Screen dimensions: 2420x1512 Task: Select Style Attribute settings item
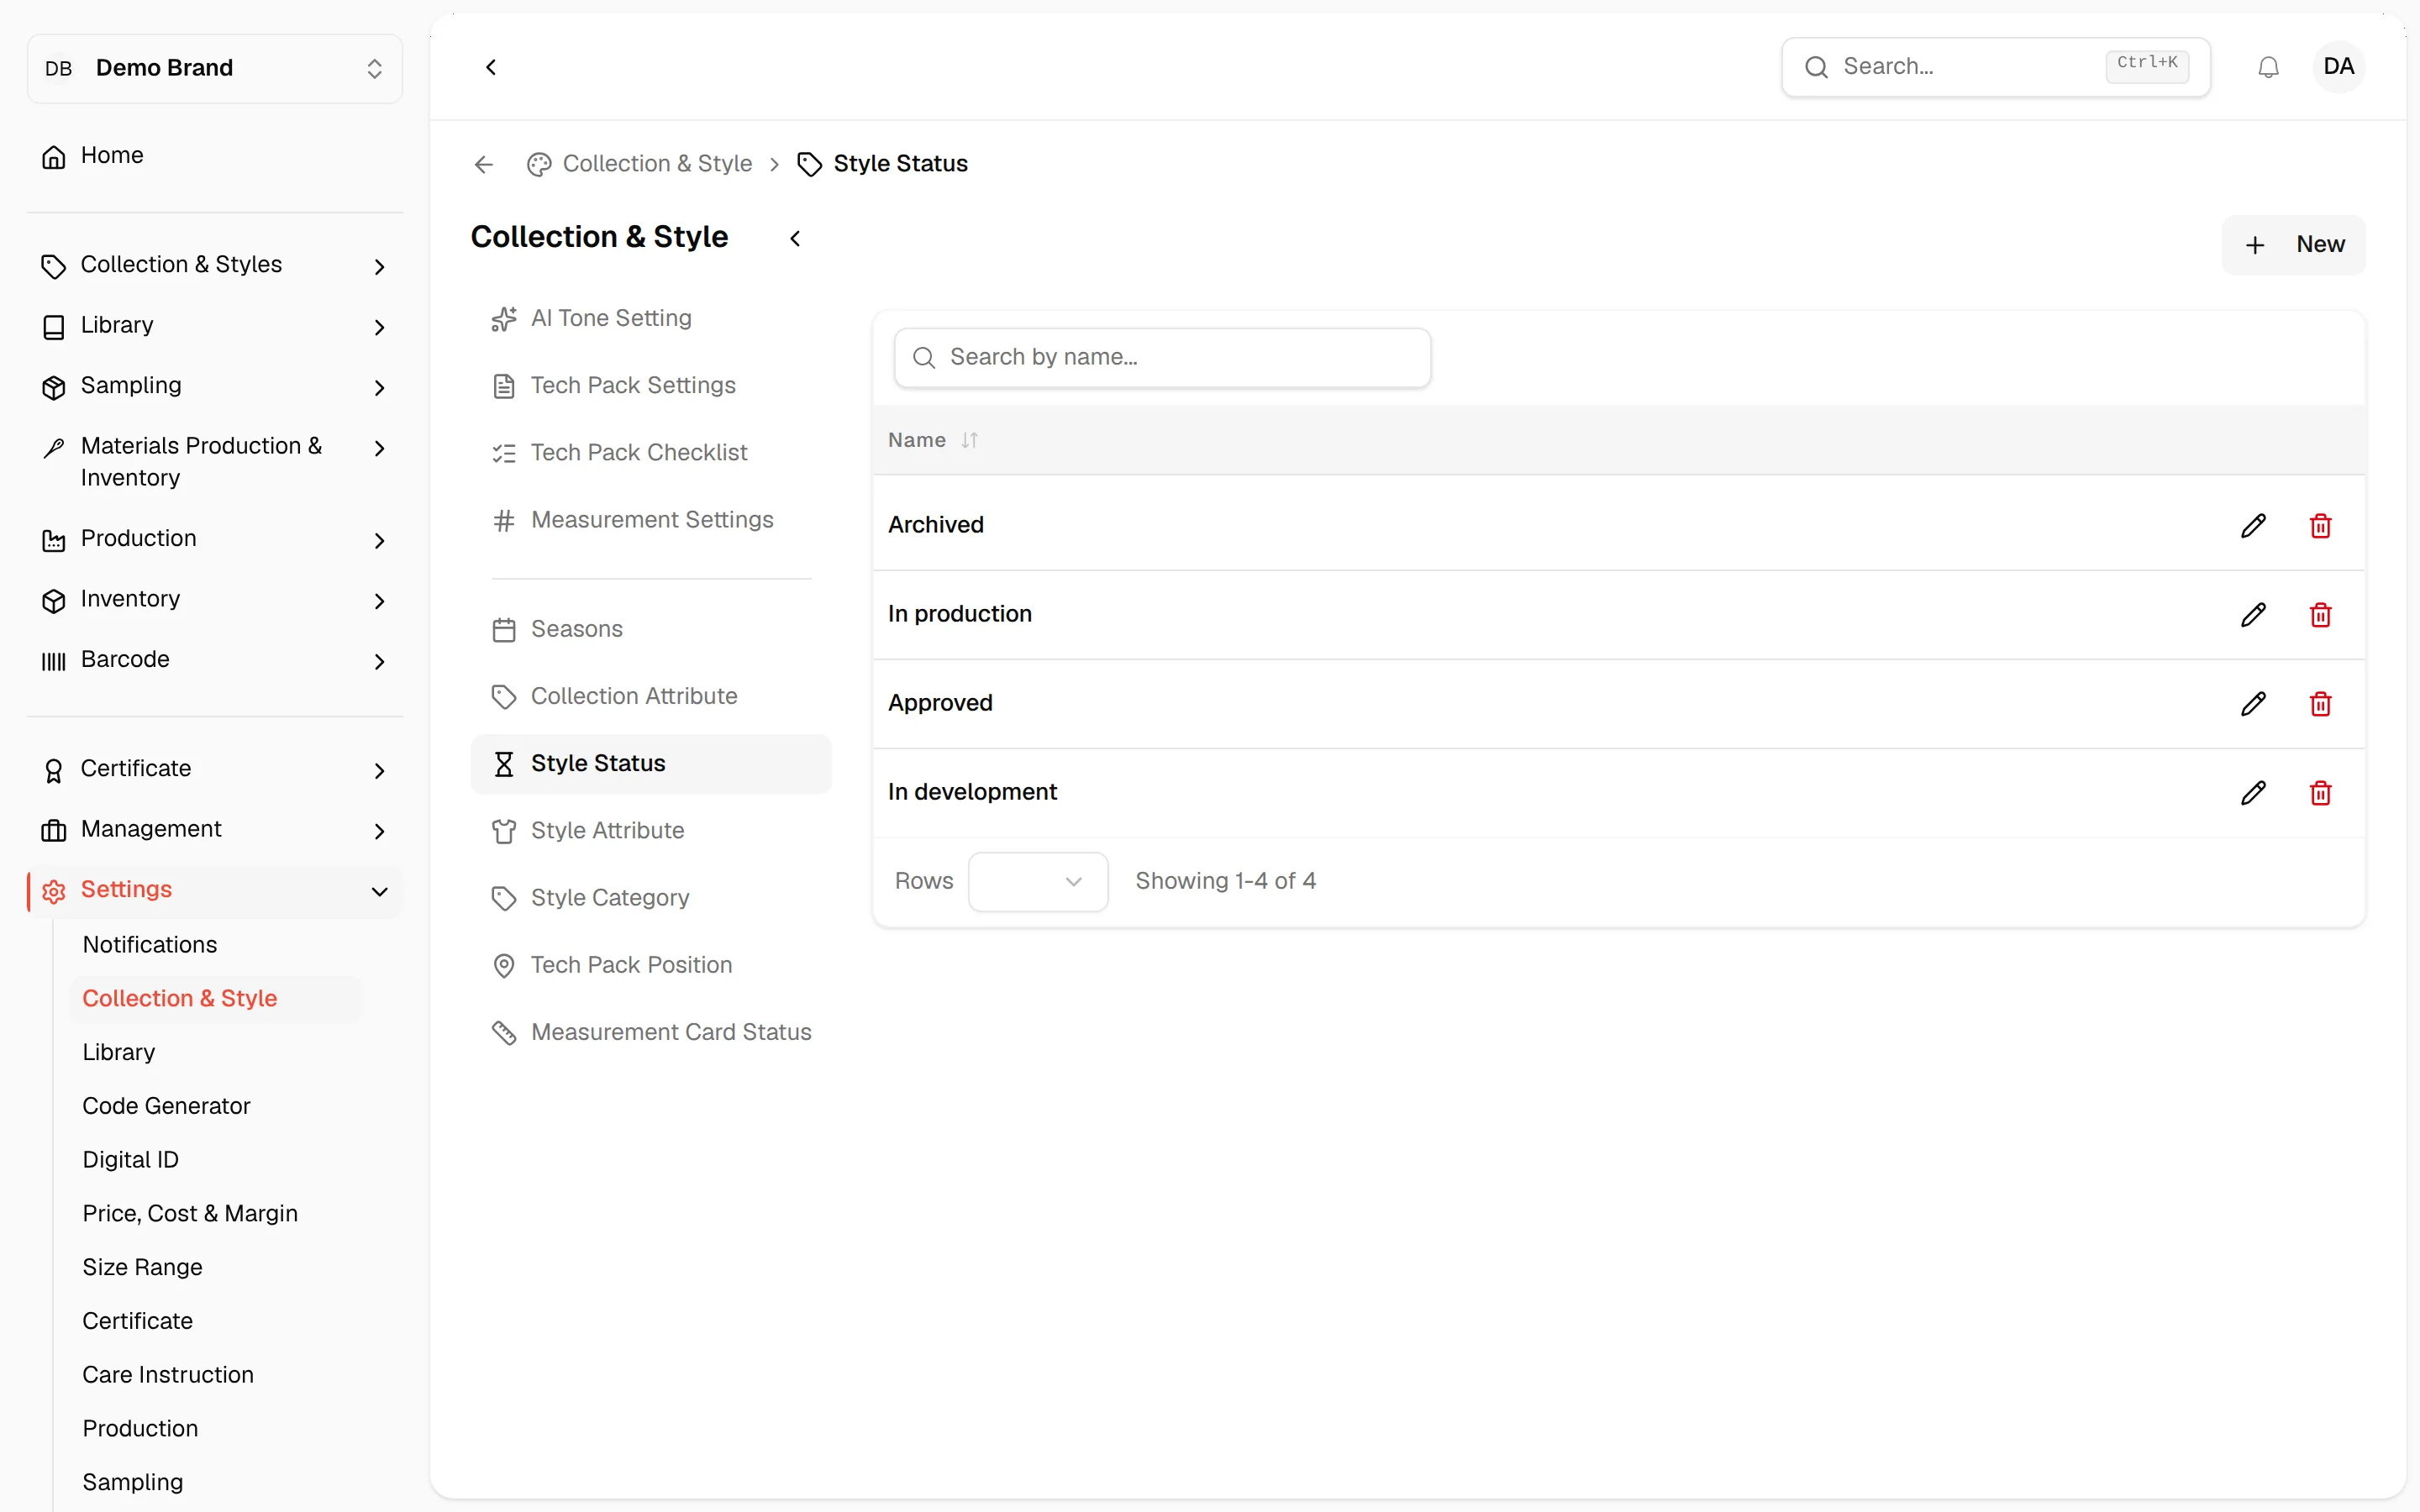click(x=650, y=831)
